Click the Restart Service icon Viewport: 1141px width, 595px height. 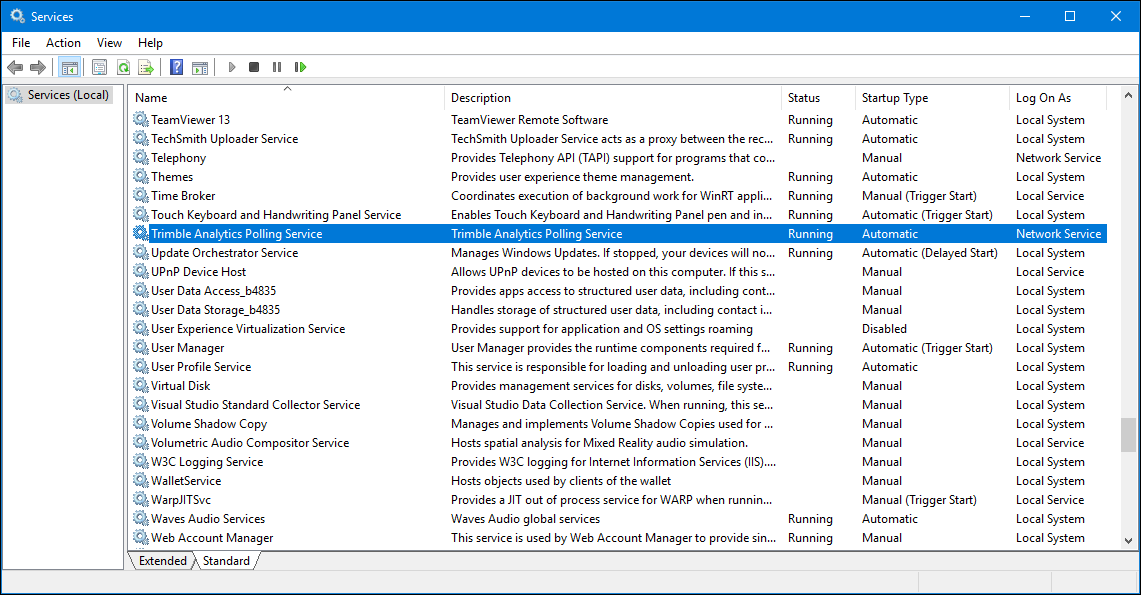(301, 67)
